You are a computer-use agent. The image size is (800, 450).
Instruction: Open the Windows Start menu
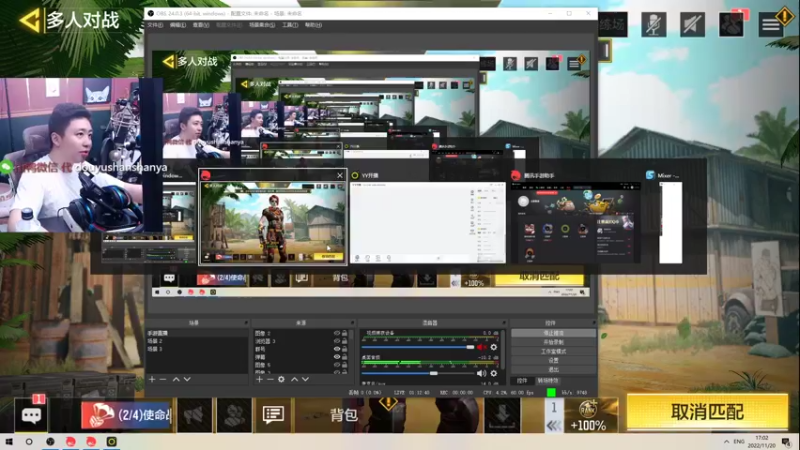click(x=8, y=442)
